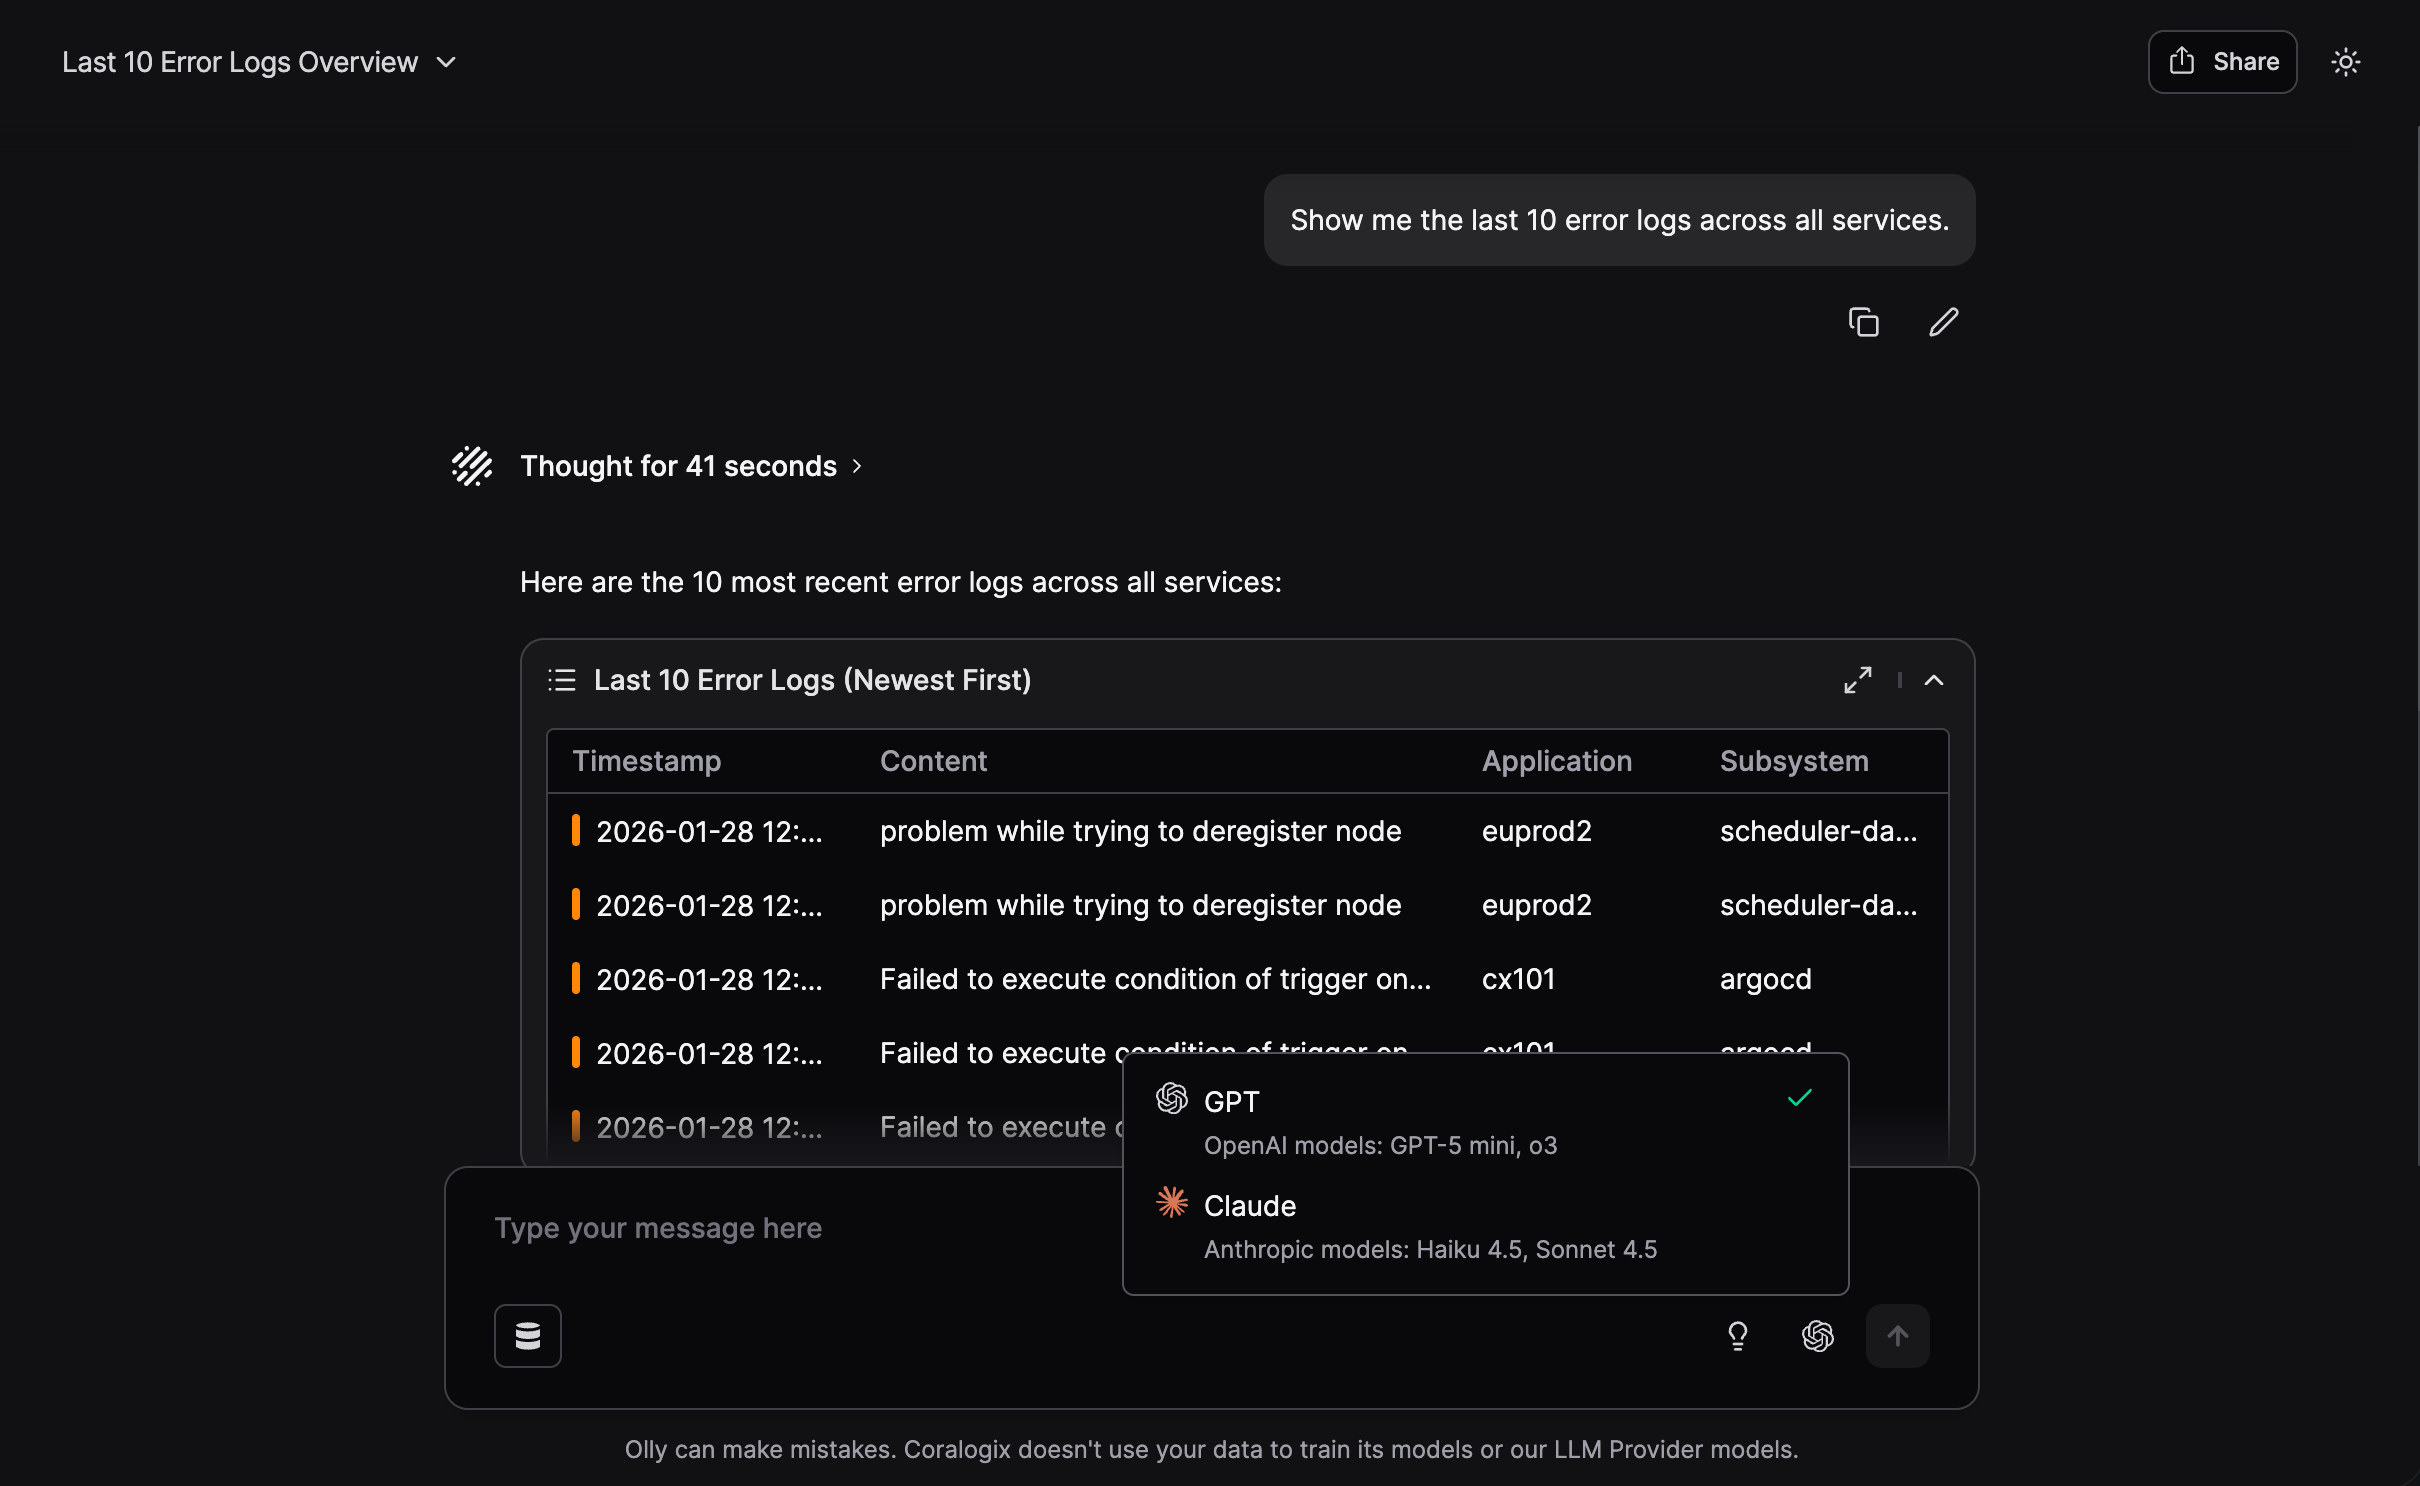The width and height of the screenshot is (2420, 1486).
Task: Expand the error logs table to fullscreen
Action: 1857,680
